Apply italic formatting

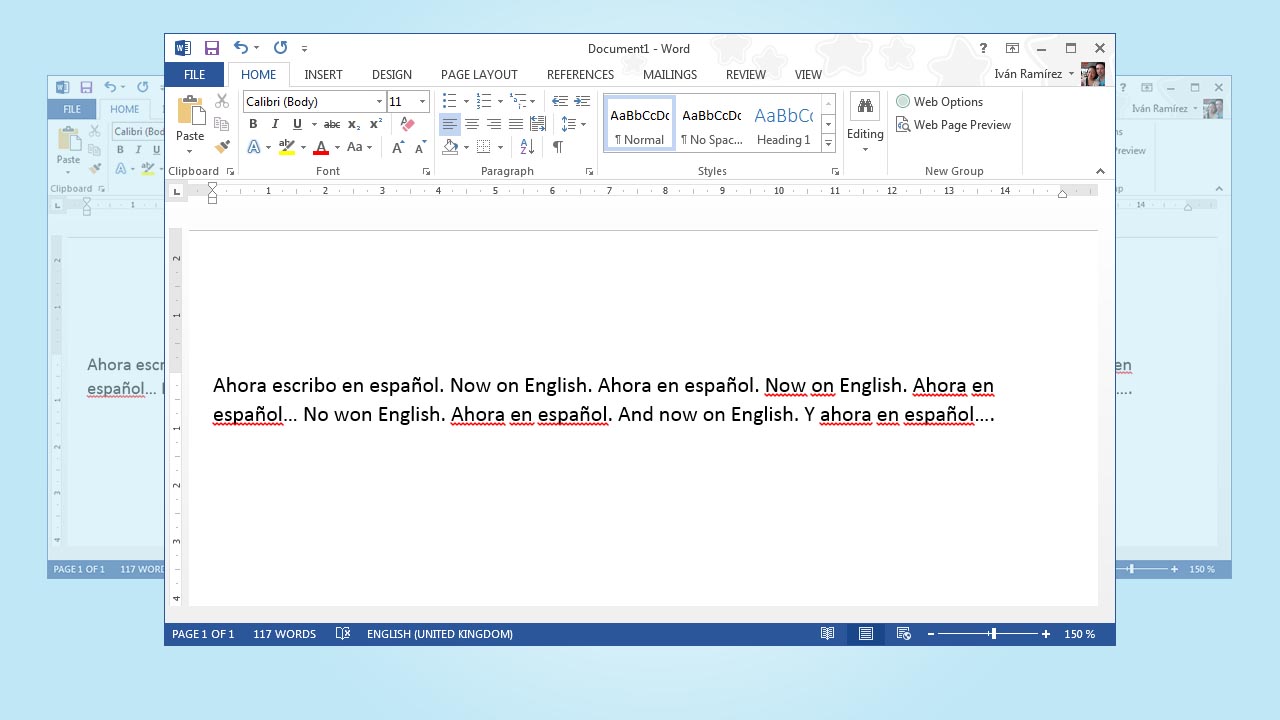(275, 124)
